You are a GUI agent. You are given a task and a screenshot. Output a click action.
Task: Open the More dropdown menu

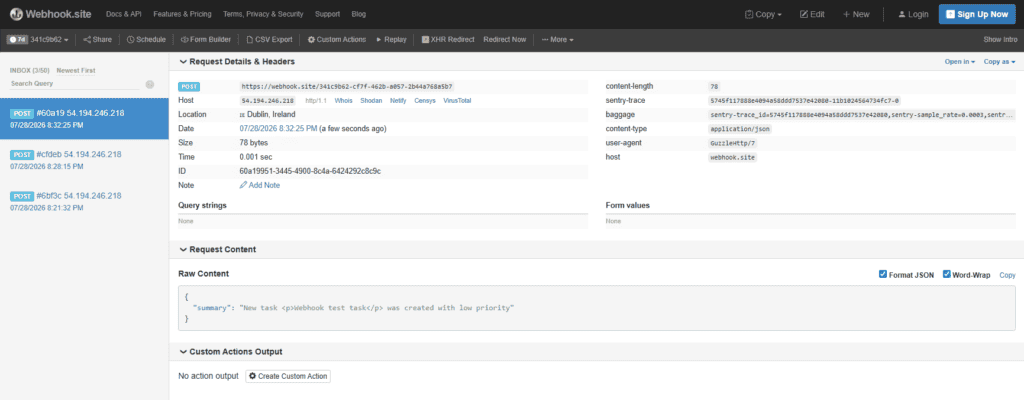[557, 39]
